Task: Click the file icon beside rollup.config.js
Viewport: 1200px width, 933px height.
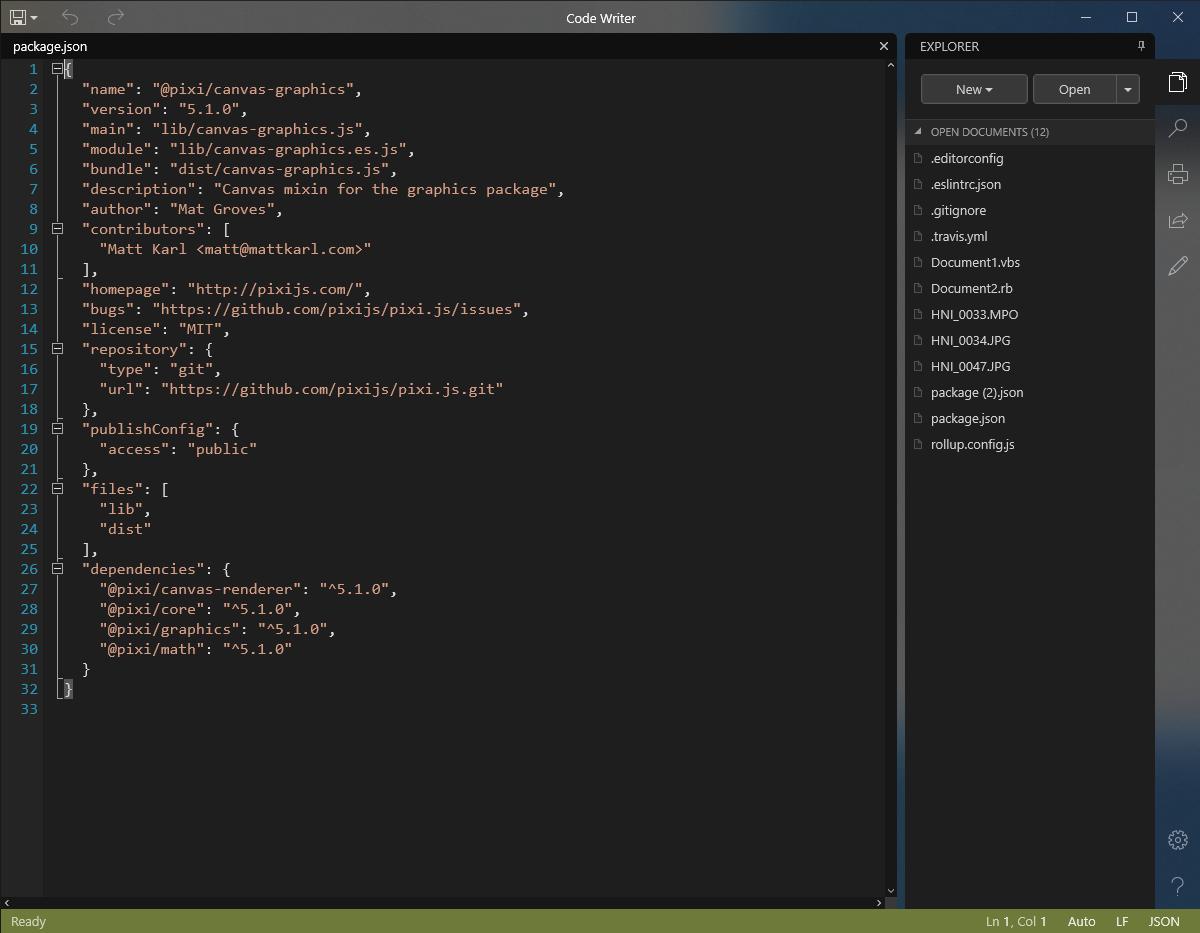Action: coord(918,444)
